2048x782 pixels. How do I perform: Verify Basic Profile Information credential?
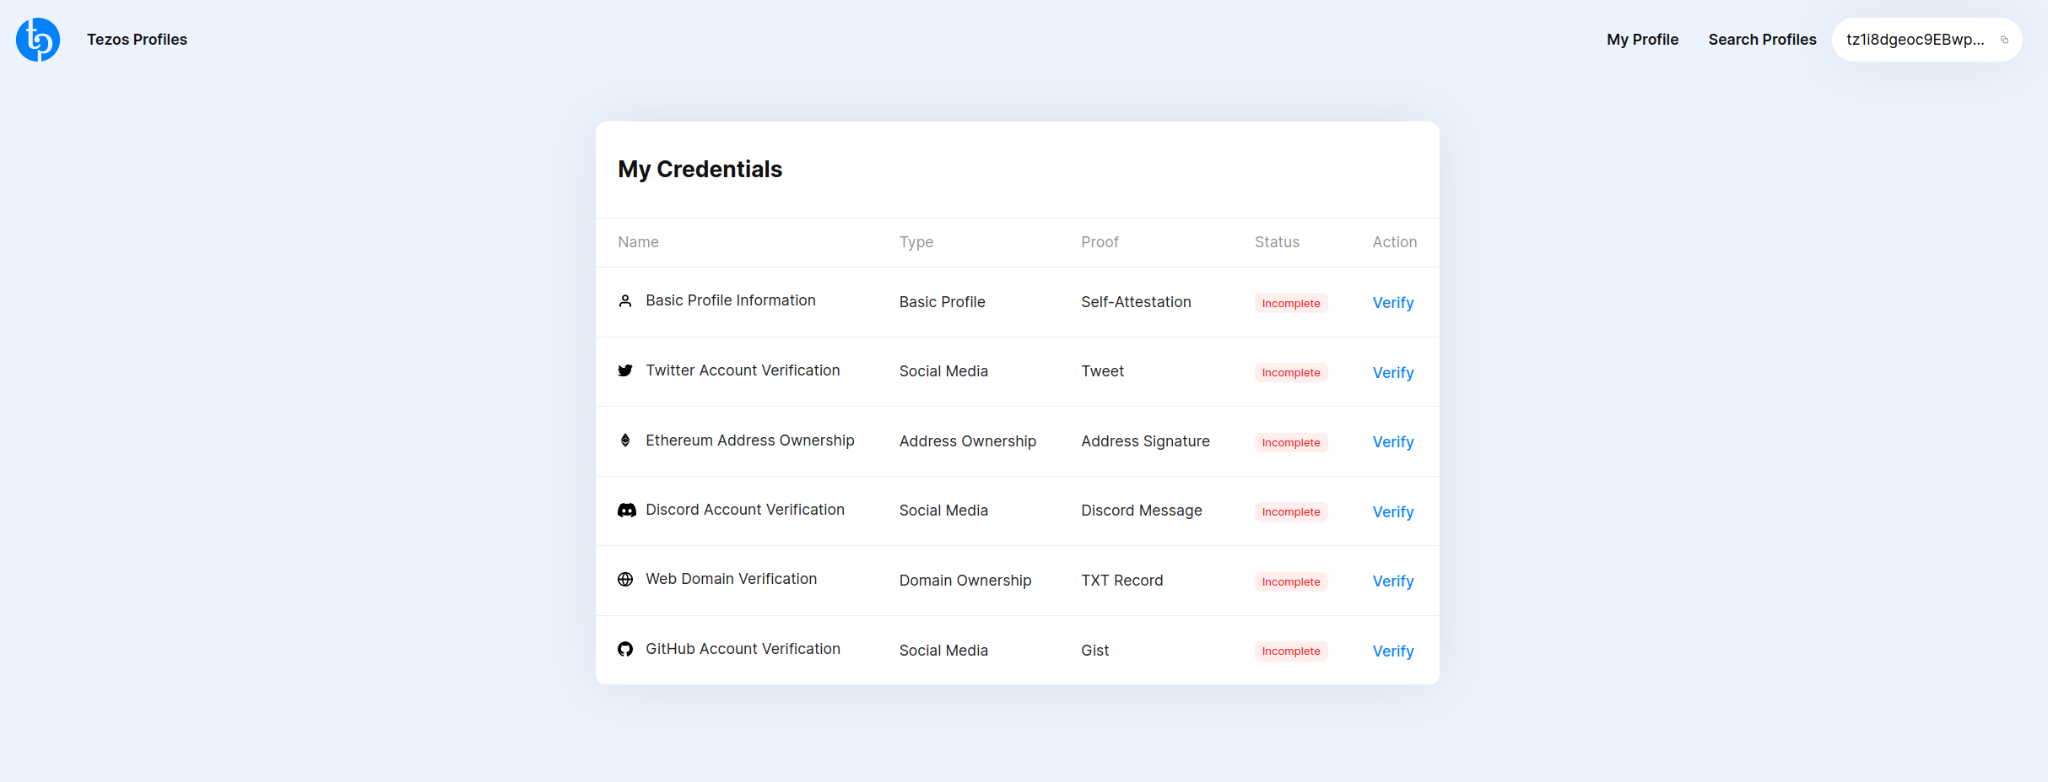click(x=1393, y=303)
